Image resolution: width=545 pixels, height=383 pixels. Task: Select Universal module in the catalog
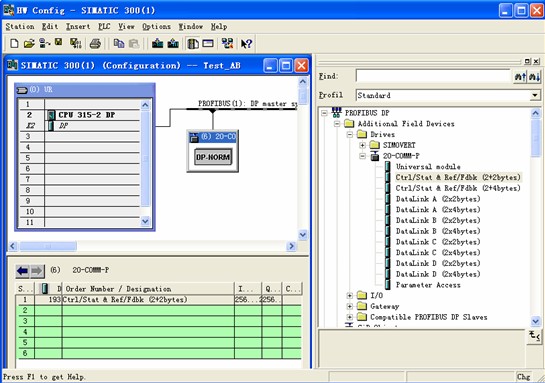428,167
